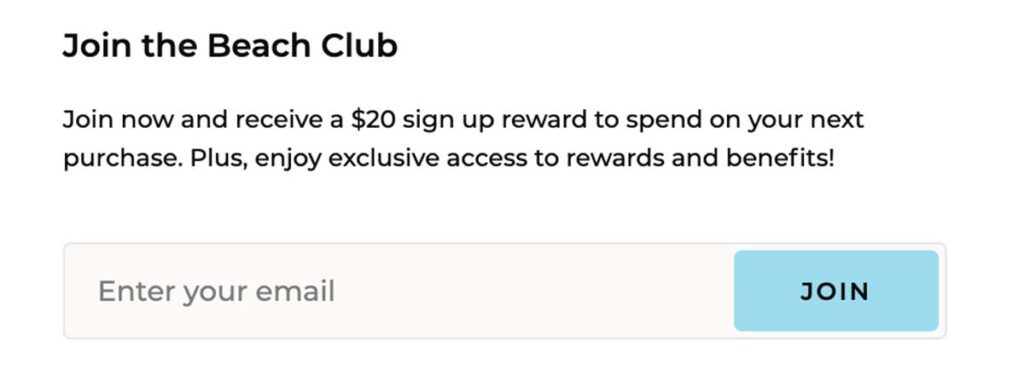Click the '$20' amount in description
Viewport: 1024px width, 381px height.
[373, 120]
